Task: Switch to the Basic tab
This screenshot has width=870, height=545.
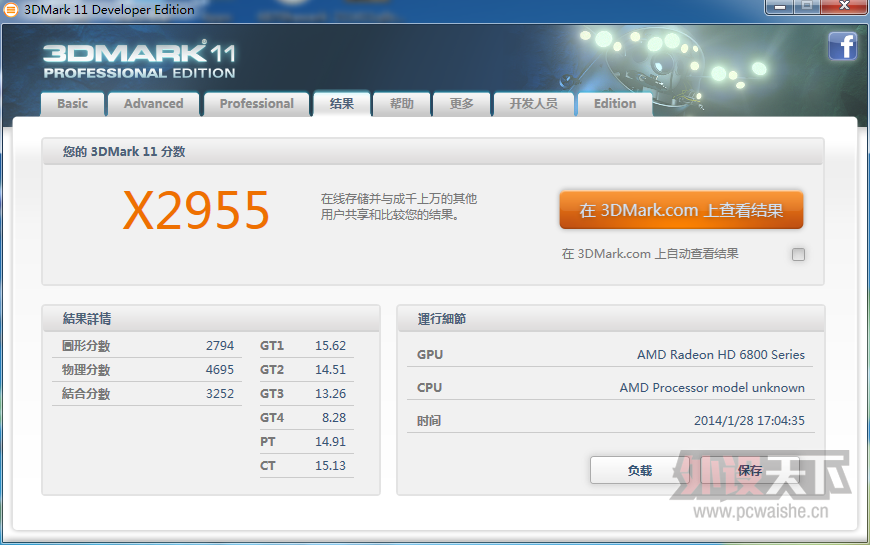Action: pyautogui.click(x=73, y=104)
